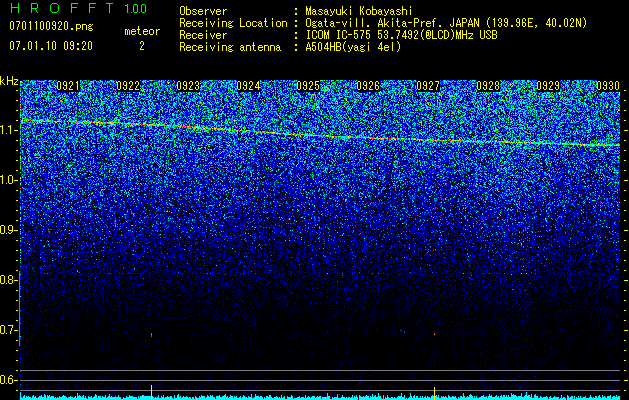Viewport: 629px width, 400px height.
Task: Select the filename 0701100920.png
Action: click(x=51, y=26)
